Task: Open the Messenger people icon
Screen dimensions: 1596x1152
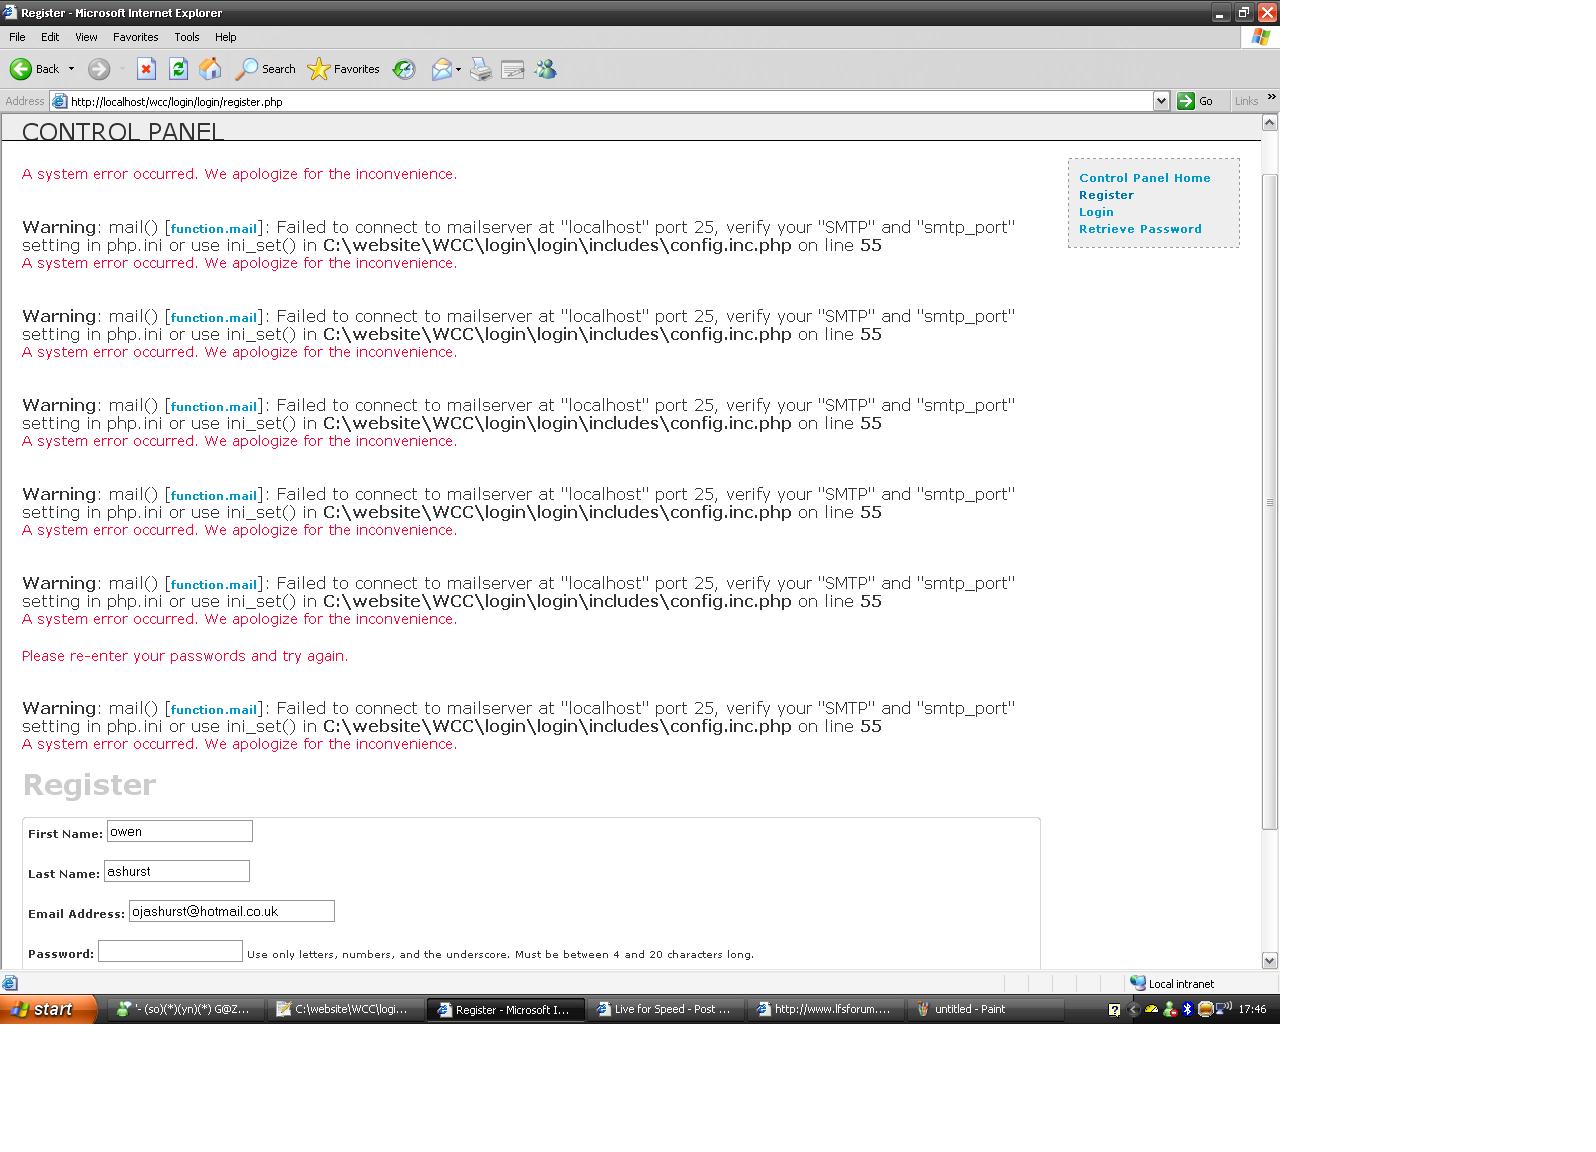Action: [x=545, y=69]
